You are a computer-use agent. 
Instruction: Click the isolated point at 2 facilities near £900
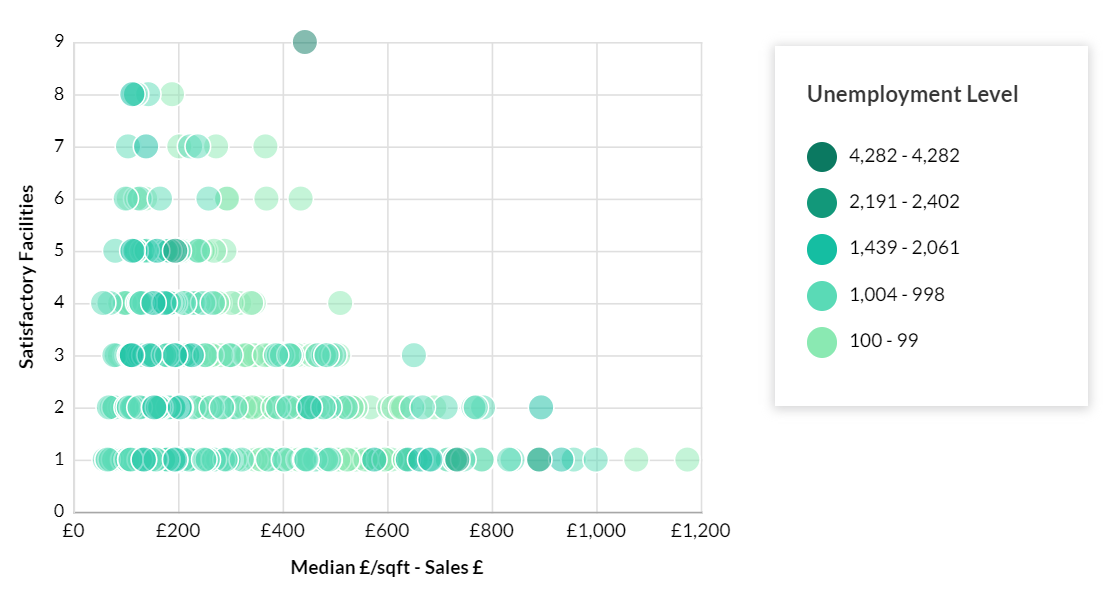[541, 407]
